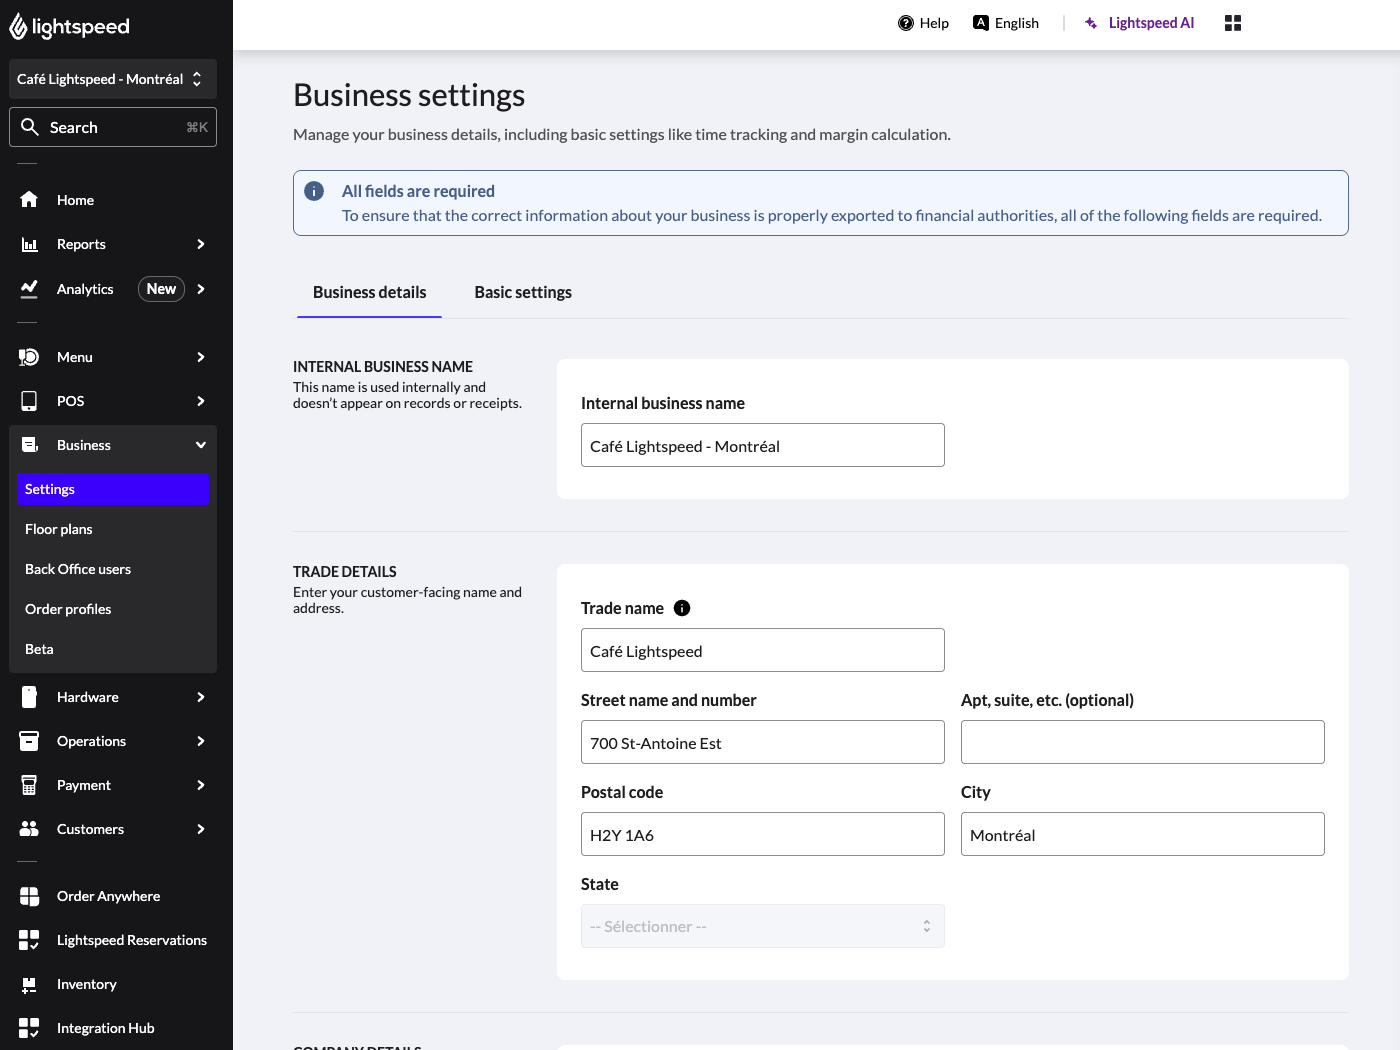Click the Business section icon

coord(30,445)
